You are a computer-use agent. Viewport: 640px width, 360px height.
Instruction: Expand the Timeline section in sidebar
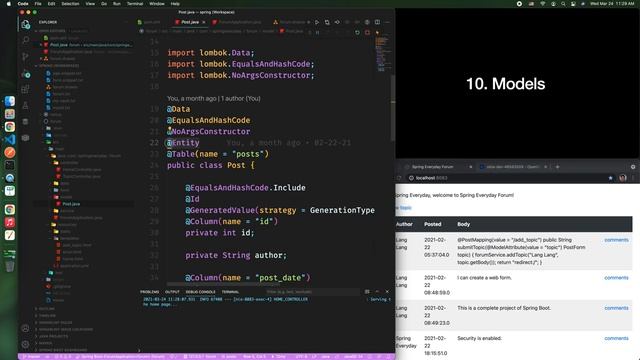tap(47, 316)
